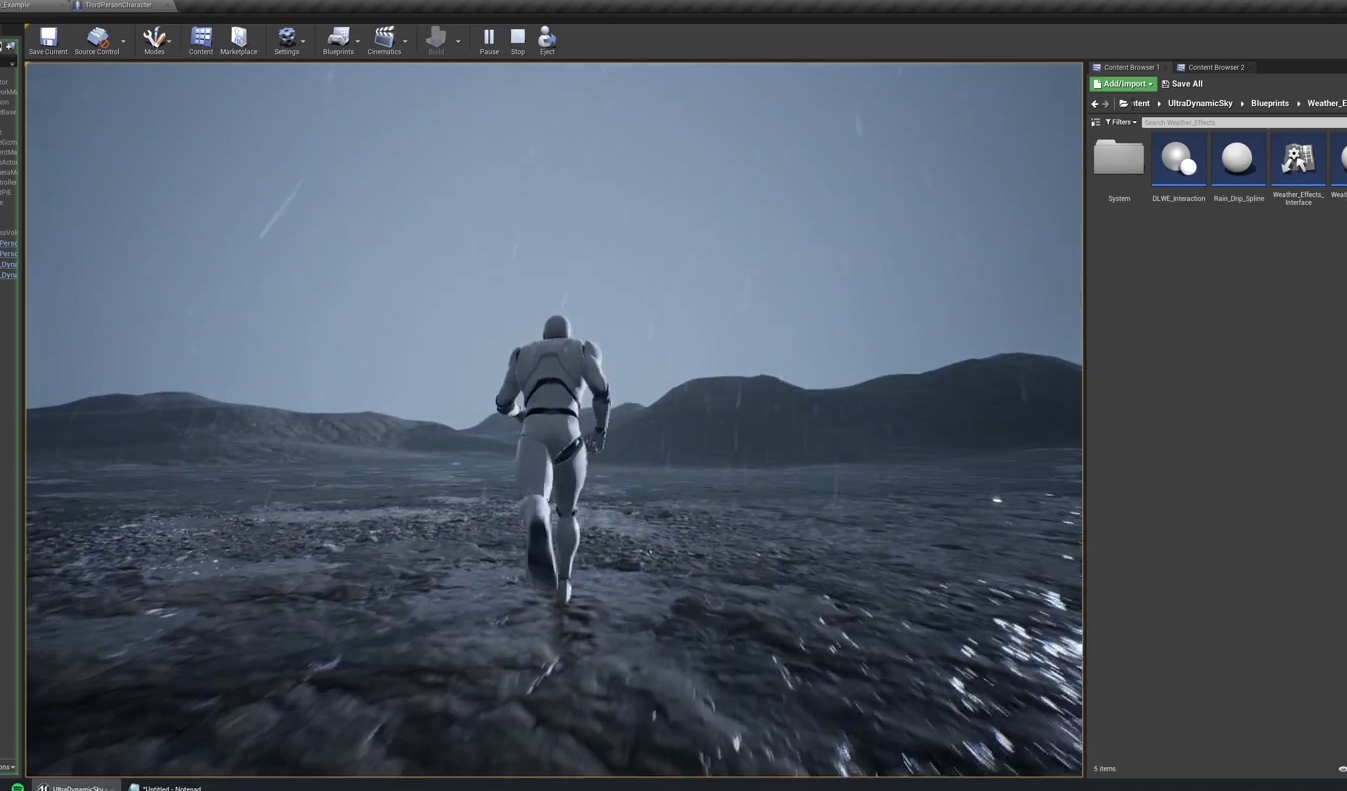The image size is (1347, 791).
Task: Open the Filters dropdown
Action: (1120, 122)
